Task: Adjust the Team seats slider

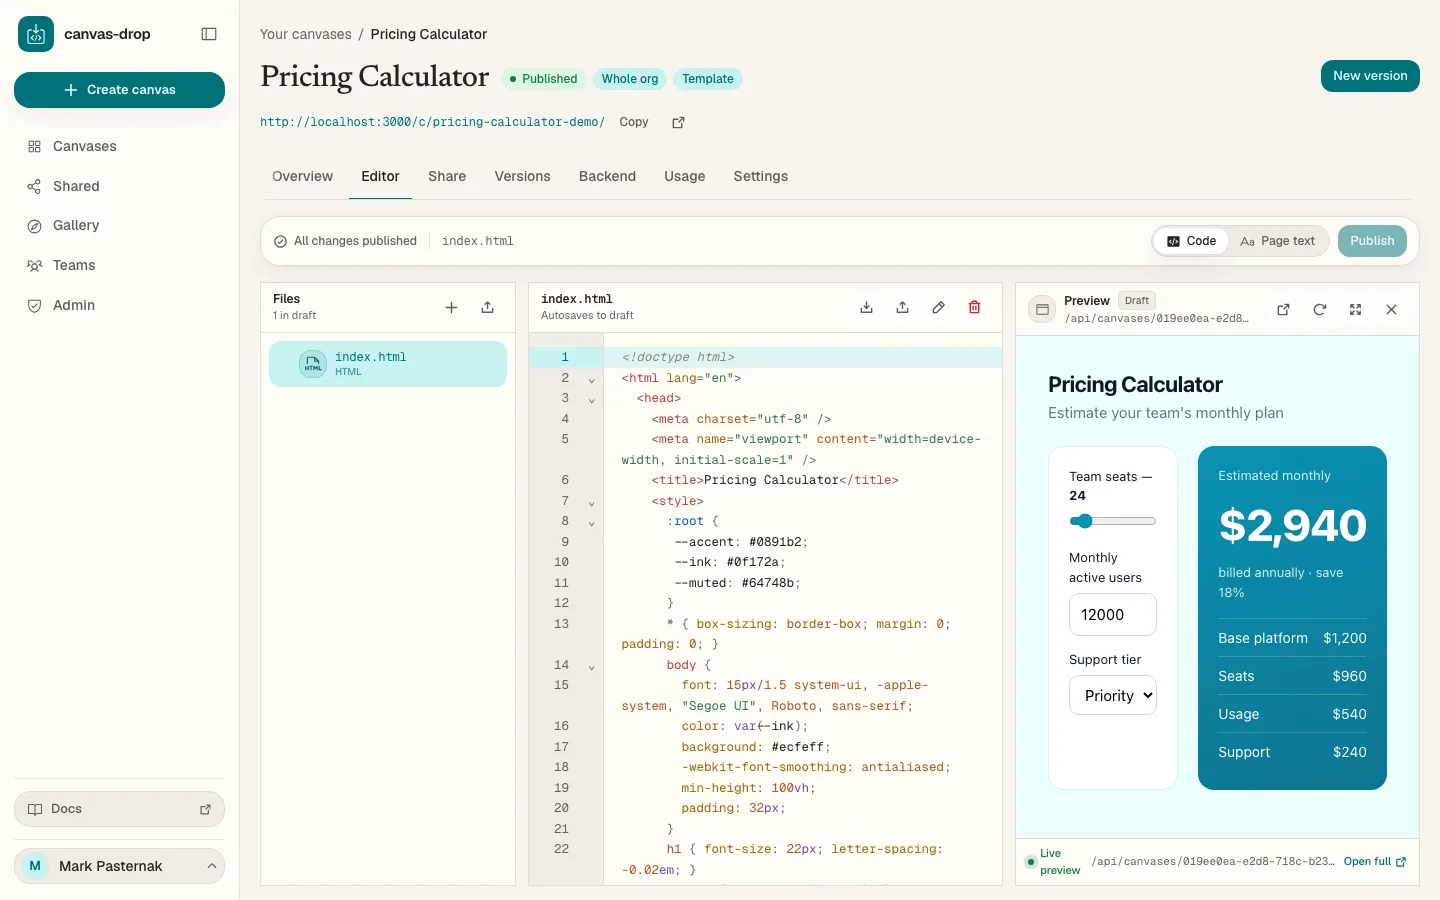Action: point(1112,521)
